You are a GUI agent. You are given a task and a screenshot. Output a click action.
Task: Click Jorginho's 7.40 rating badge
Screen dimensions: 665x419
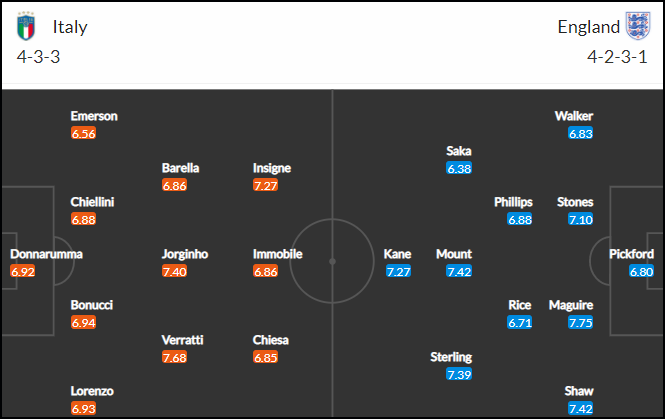(174, 271)
